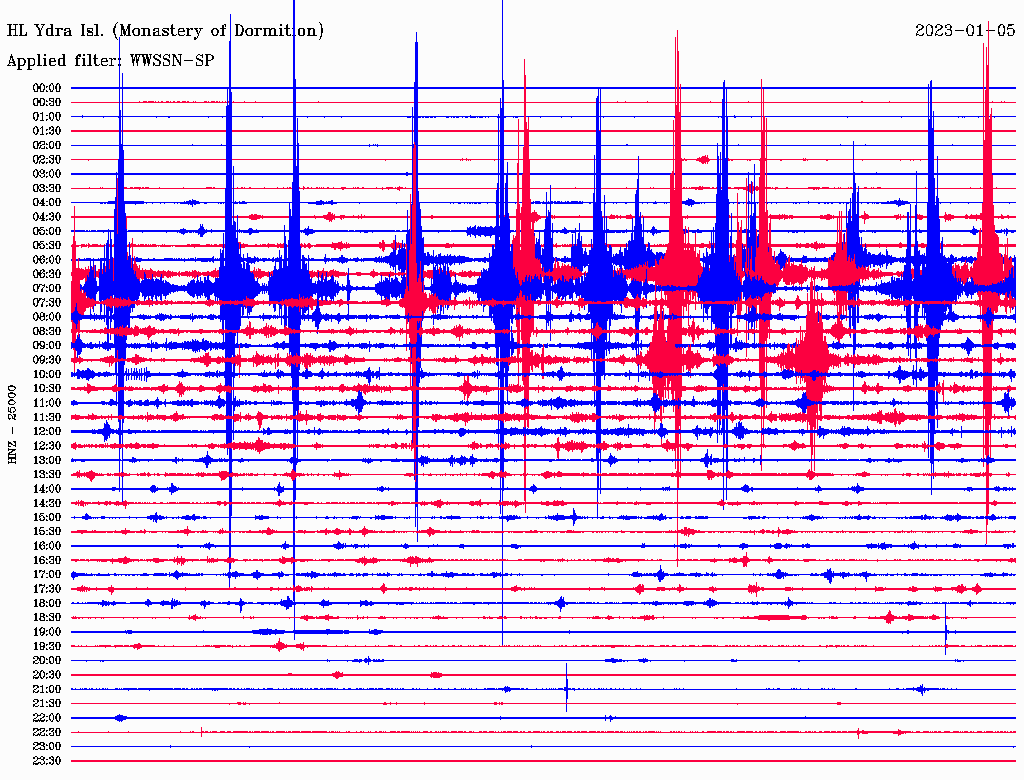Select the 00:00 time label
This screenshot has height=780, width=1024.
tap(47, 88)
